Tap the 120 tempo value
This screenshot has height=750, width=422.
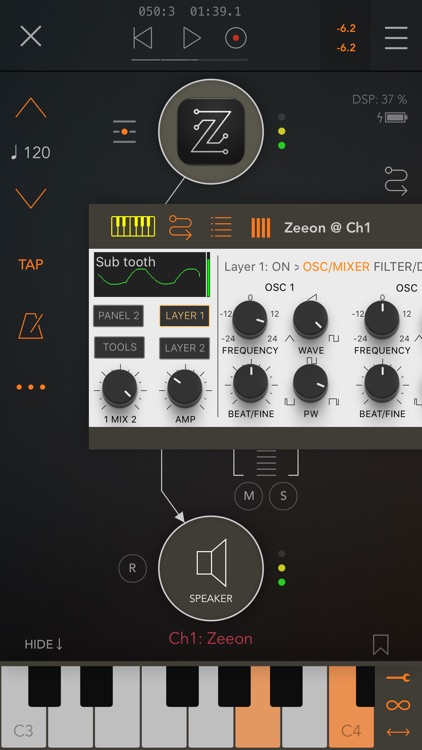(x=31, y=153)
